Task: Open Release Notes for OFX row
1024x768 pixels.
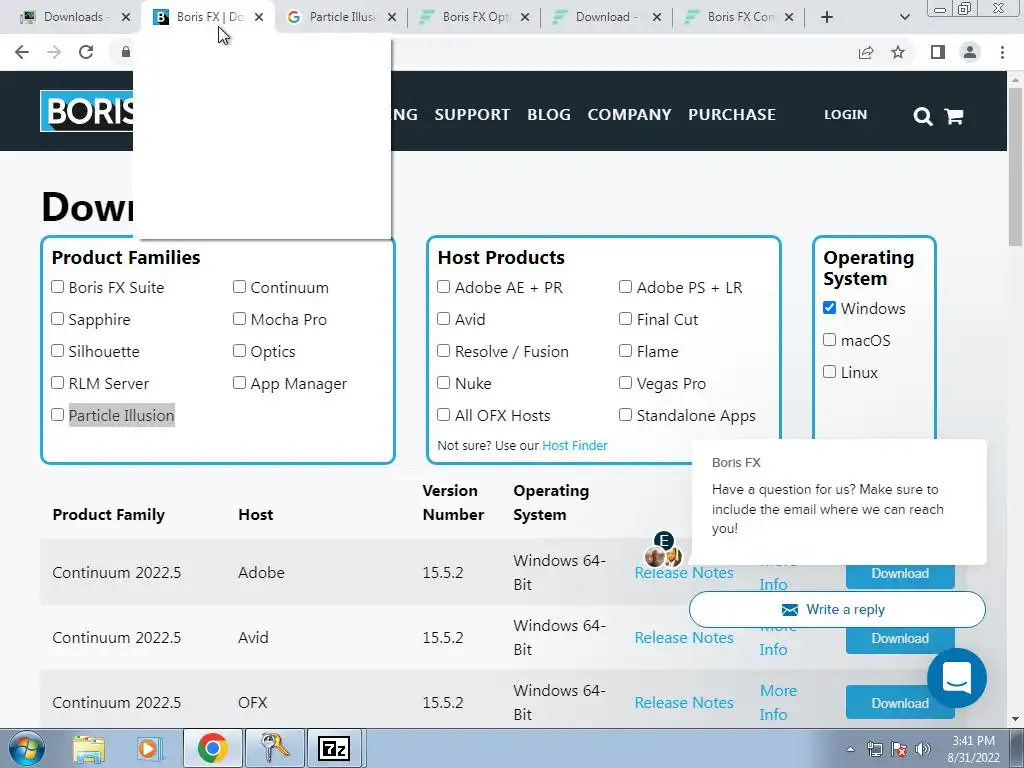Action: click(x=684, y=703)
